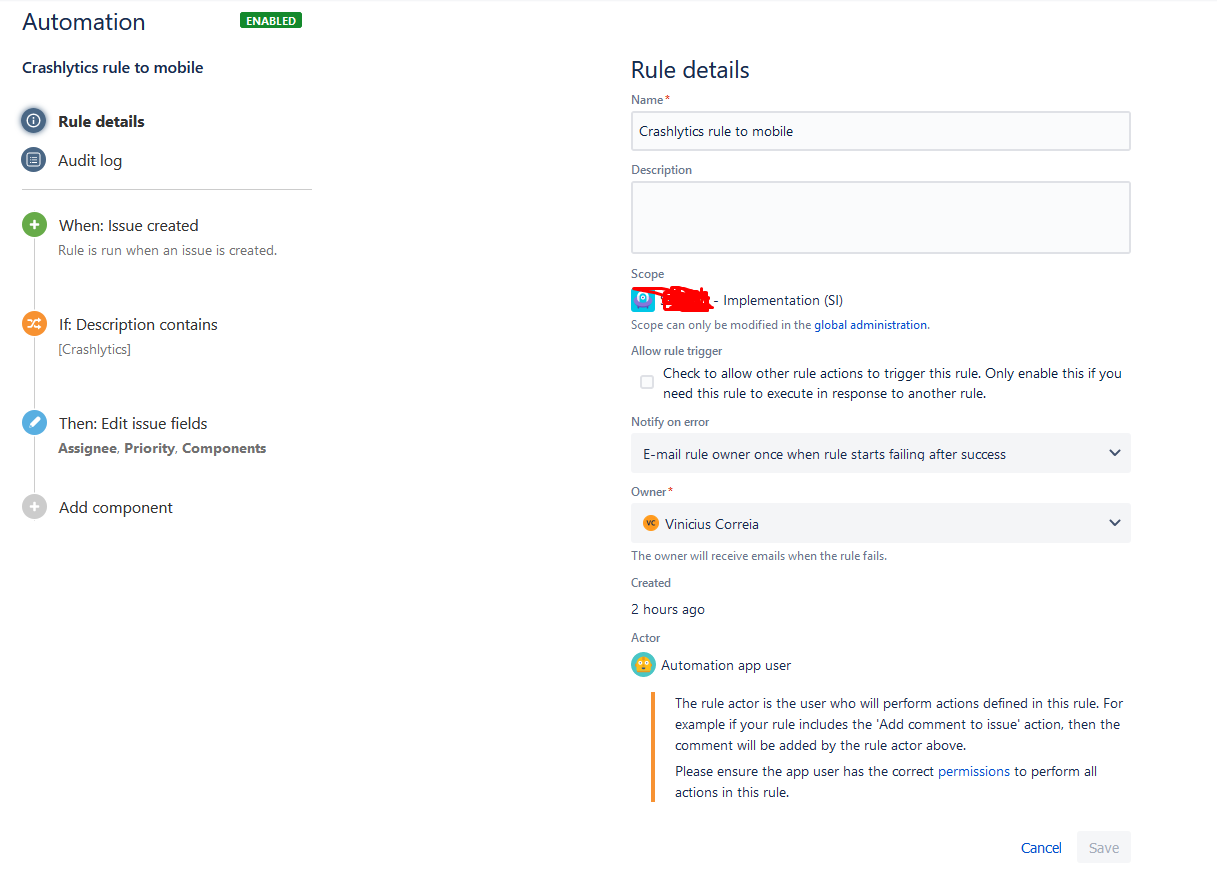Click the [Crashlytics] condition value text
Screen dimensions: 1217x871
coord(94,349)
